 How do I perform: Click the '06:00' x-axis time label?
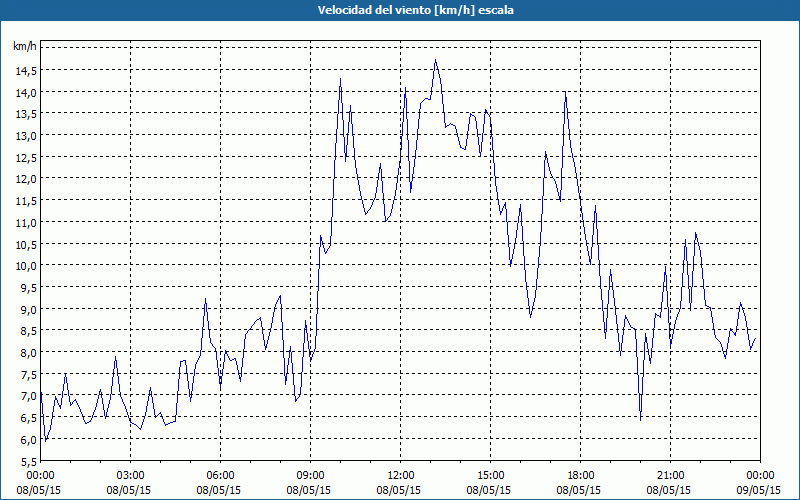point(220,476)
